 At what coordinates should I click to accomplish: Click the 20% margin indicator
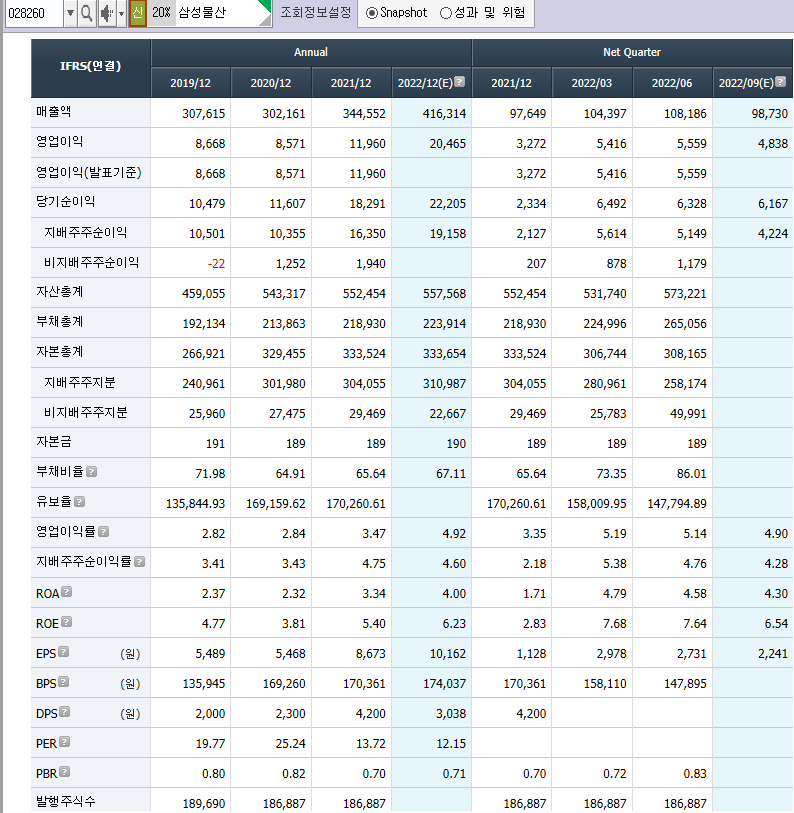click(161, 12)
